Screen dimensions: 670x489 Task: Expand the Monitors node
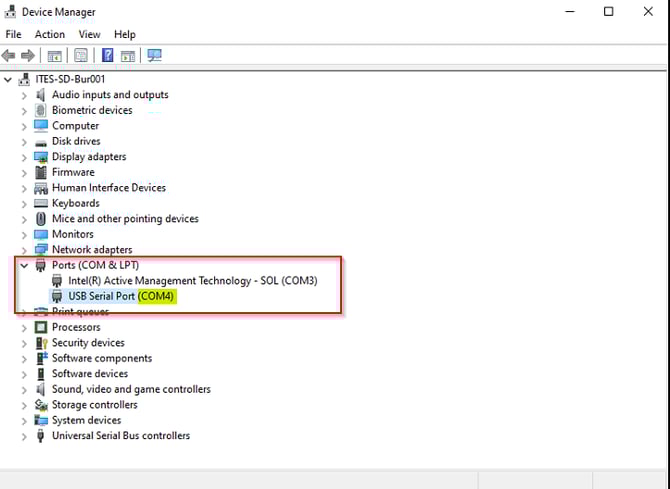click(24, 235)
